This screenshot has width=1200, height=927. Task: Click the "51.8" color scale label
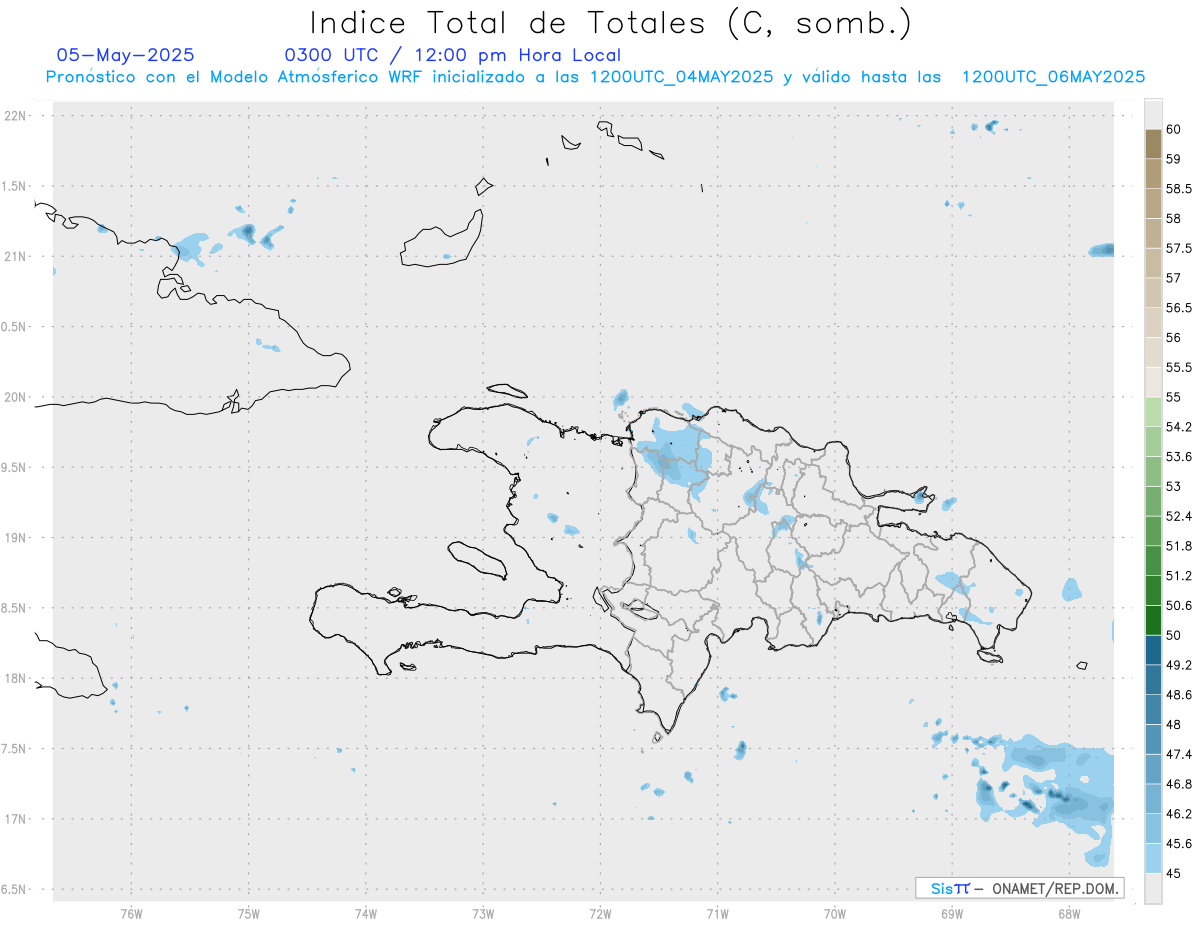(1179, 546)
